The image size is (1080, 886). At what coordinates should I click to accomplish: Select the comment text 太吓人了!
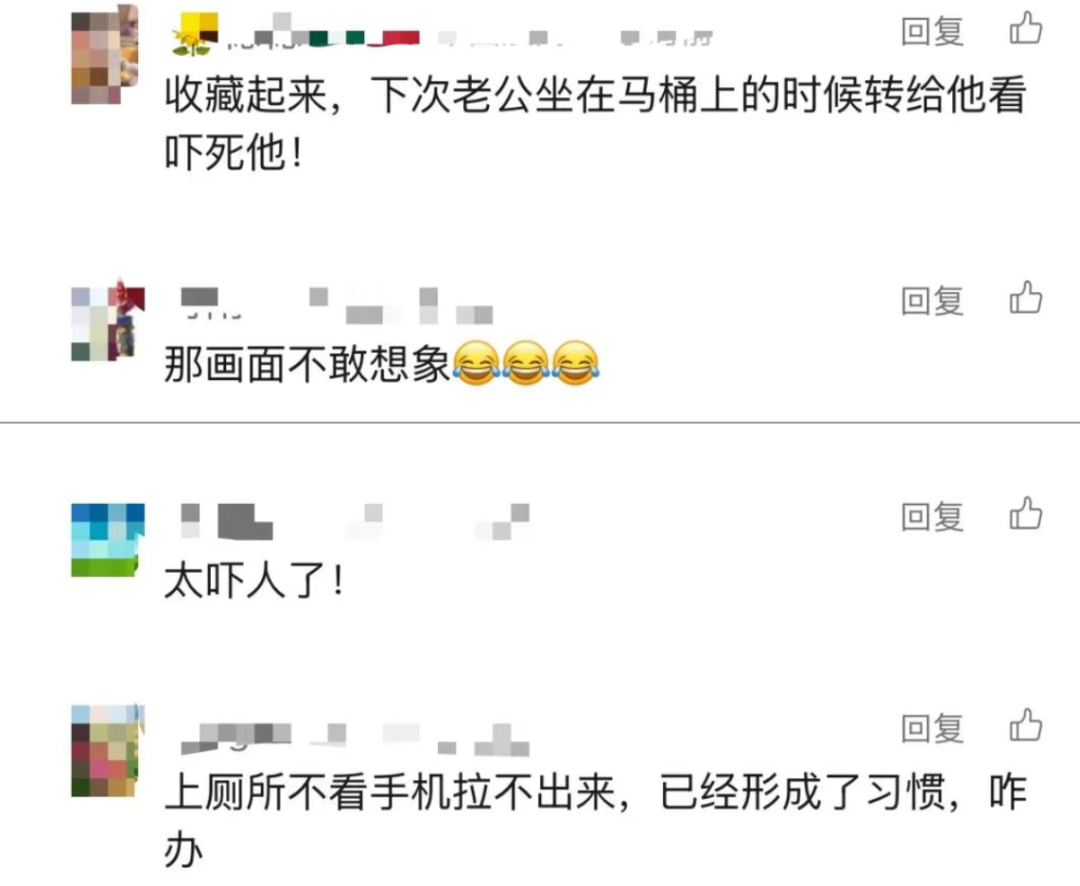click(x=253, y=580)
